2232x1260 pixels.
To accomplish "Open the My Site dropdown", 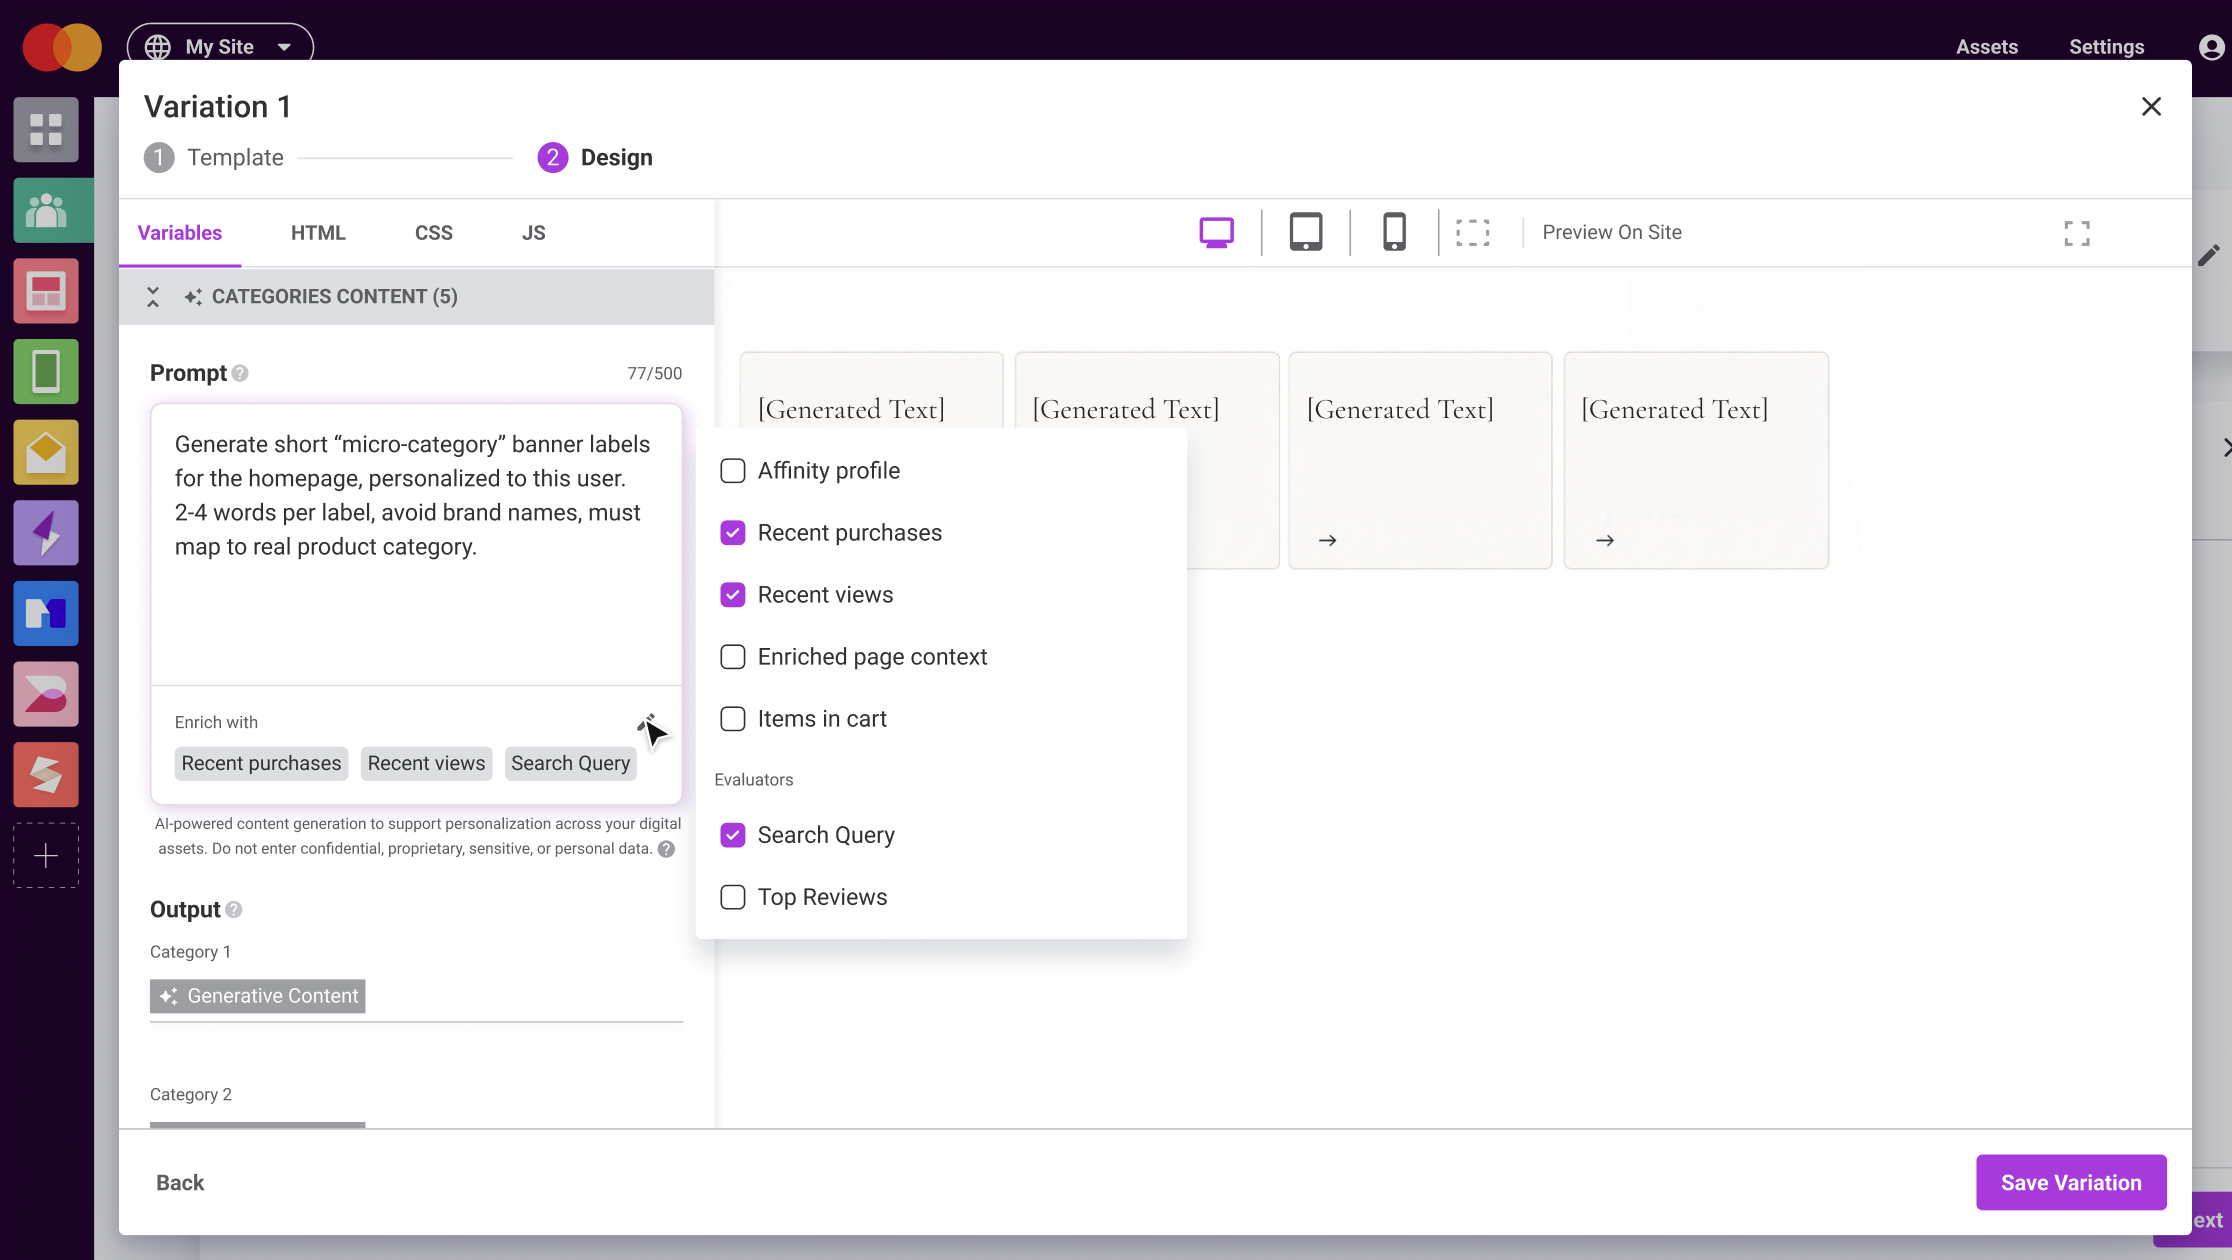I will pos(220,46).
